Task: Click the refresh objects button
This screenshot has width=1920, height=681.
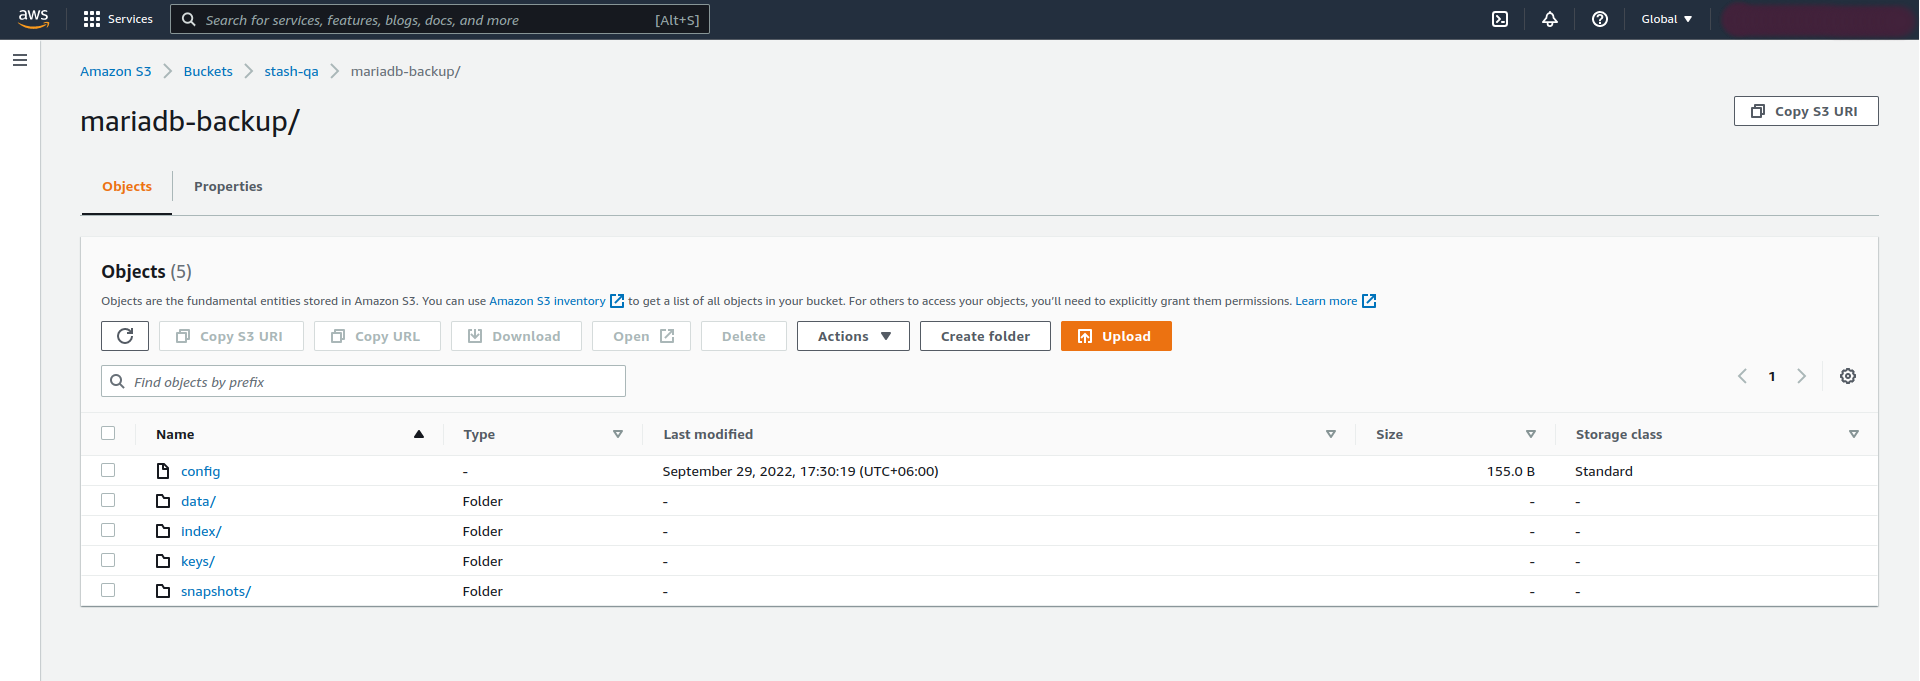Action: click(x=125, y=336)
